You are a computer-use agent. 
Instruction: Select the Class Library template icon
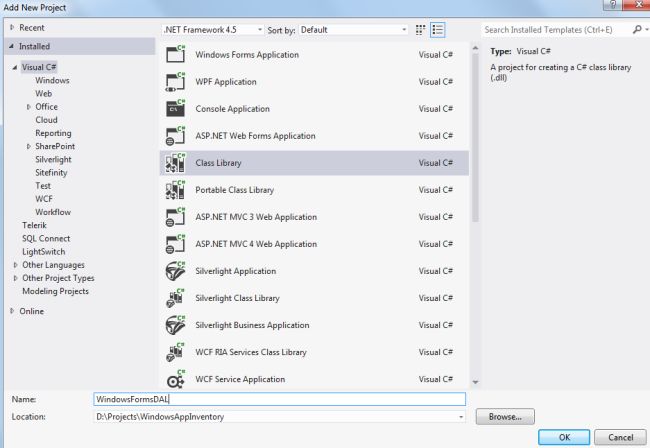175,162
